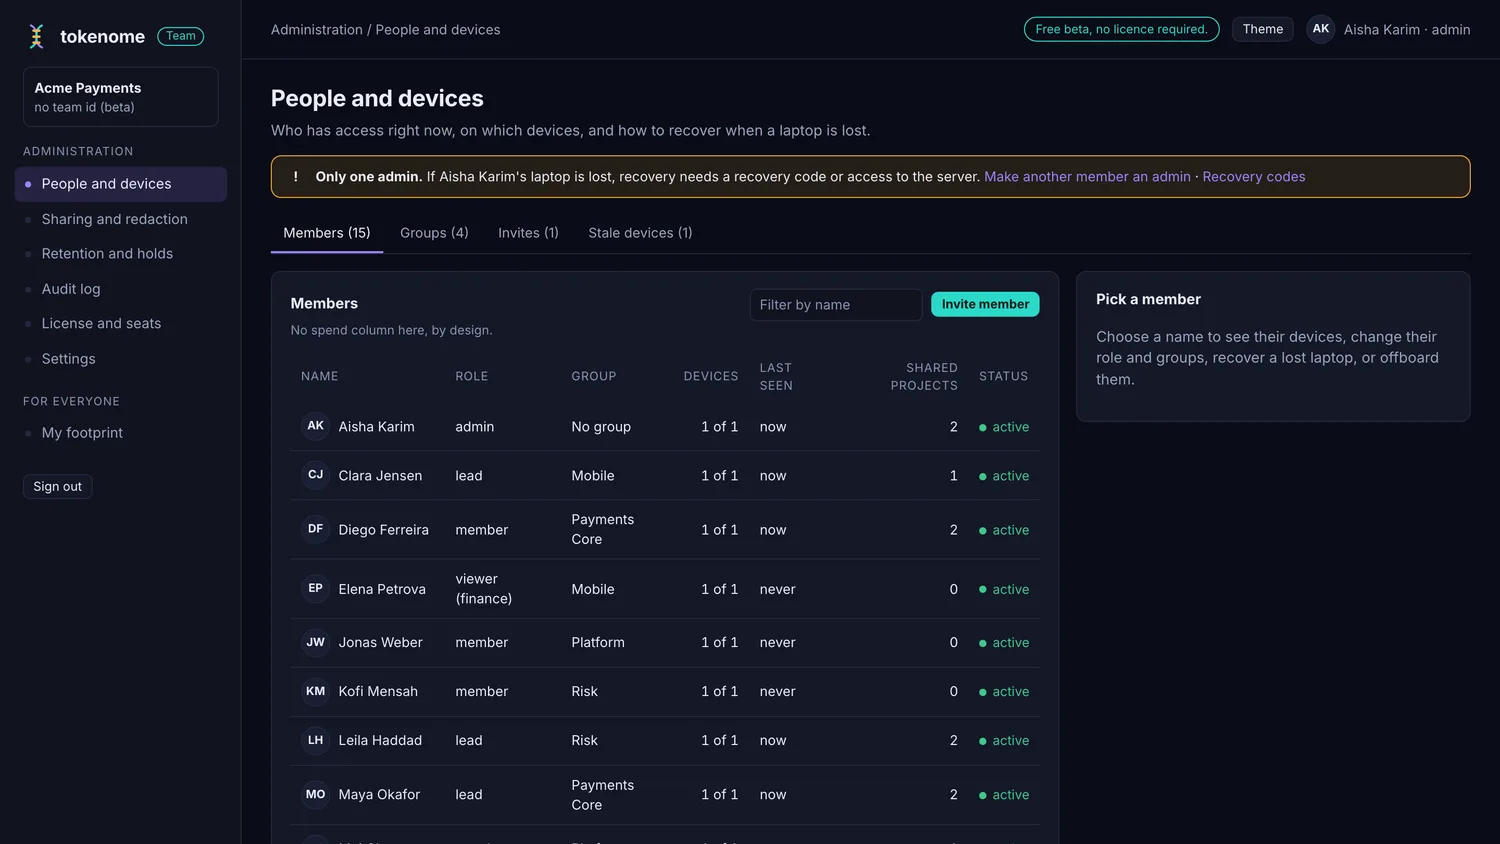Navigate to License and seats
This screenshot has height=844, width=1500.
click(121, 324)
